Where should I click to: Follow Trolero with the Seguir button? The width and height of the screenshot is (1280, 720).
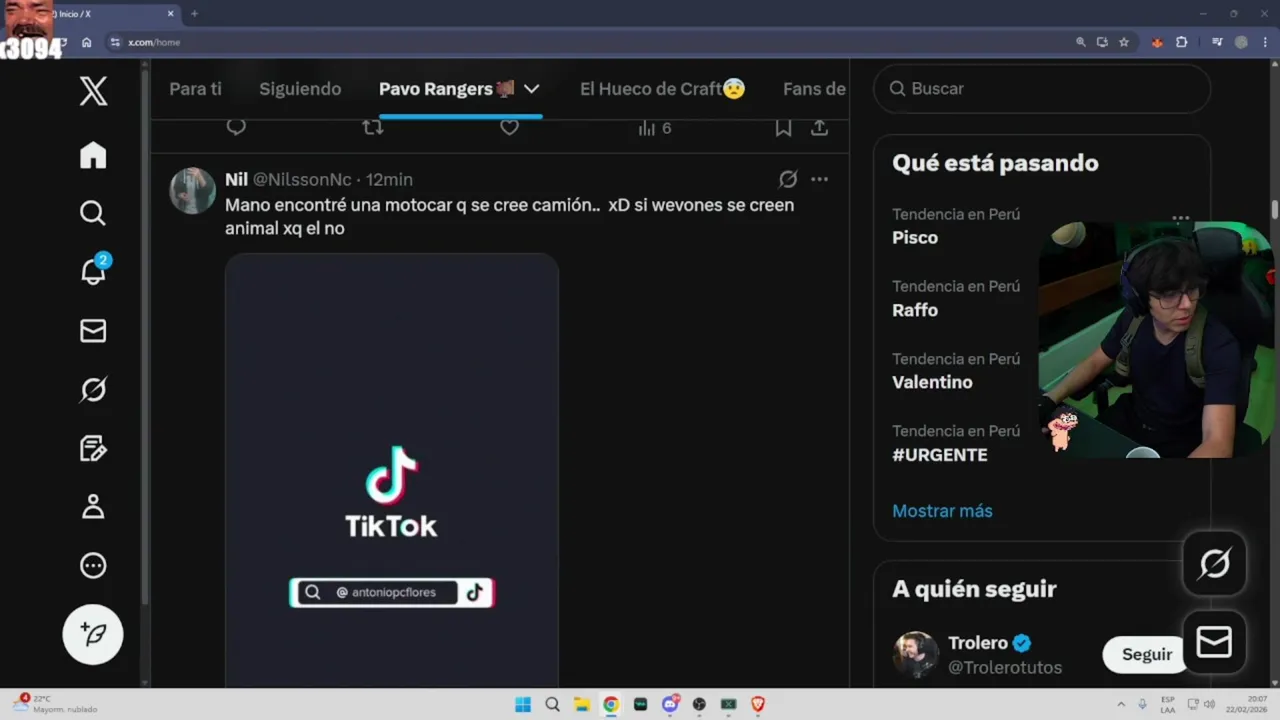coord(1146,654)
